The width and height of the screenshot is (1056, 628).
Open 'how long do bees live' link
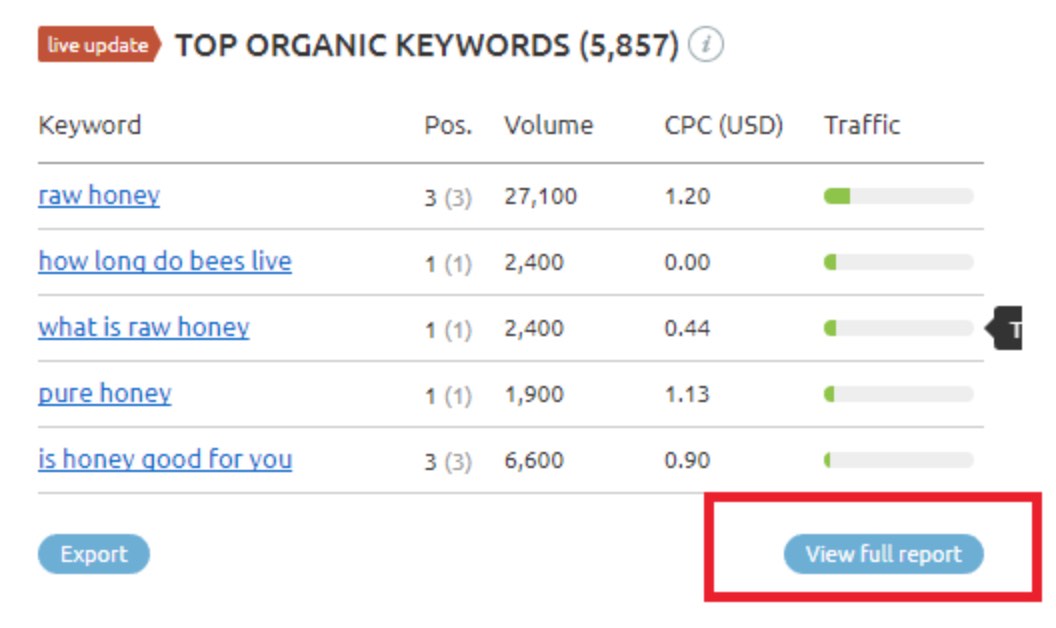click(x=165, y=262)
